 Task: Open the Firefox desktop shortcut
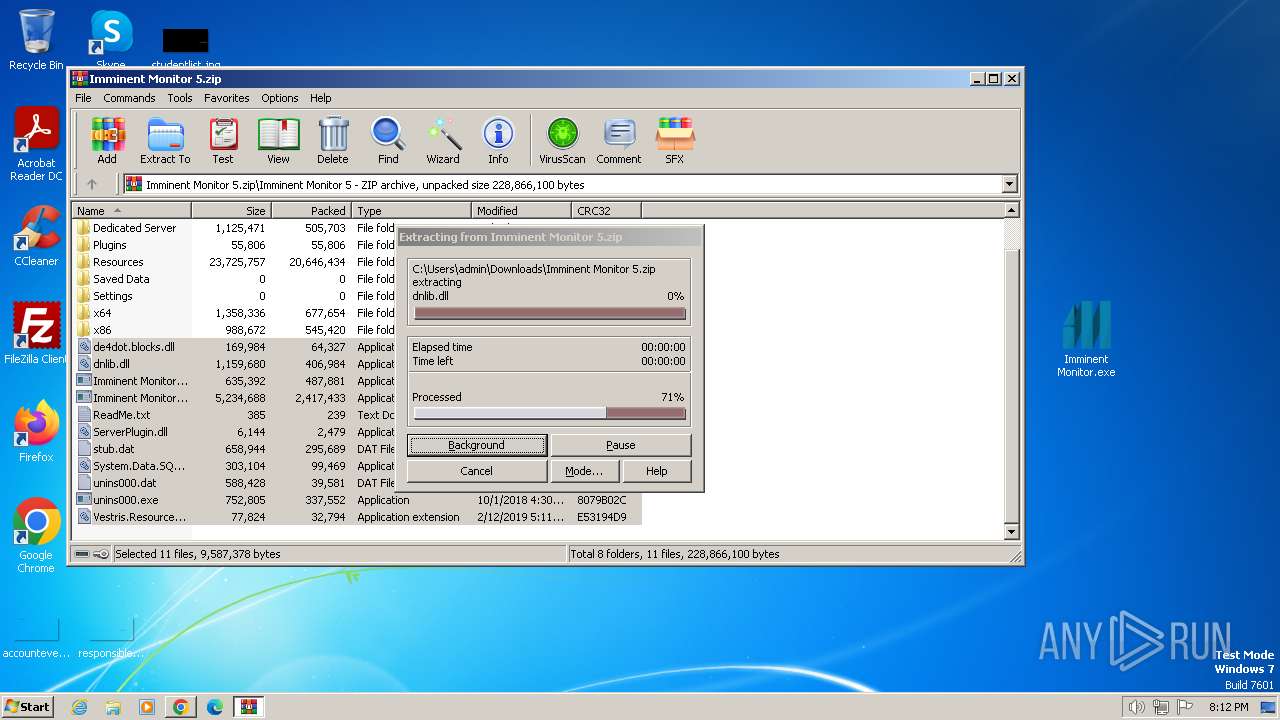click(x=36, y=432)
